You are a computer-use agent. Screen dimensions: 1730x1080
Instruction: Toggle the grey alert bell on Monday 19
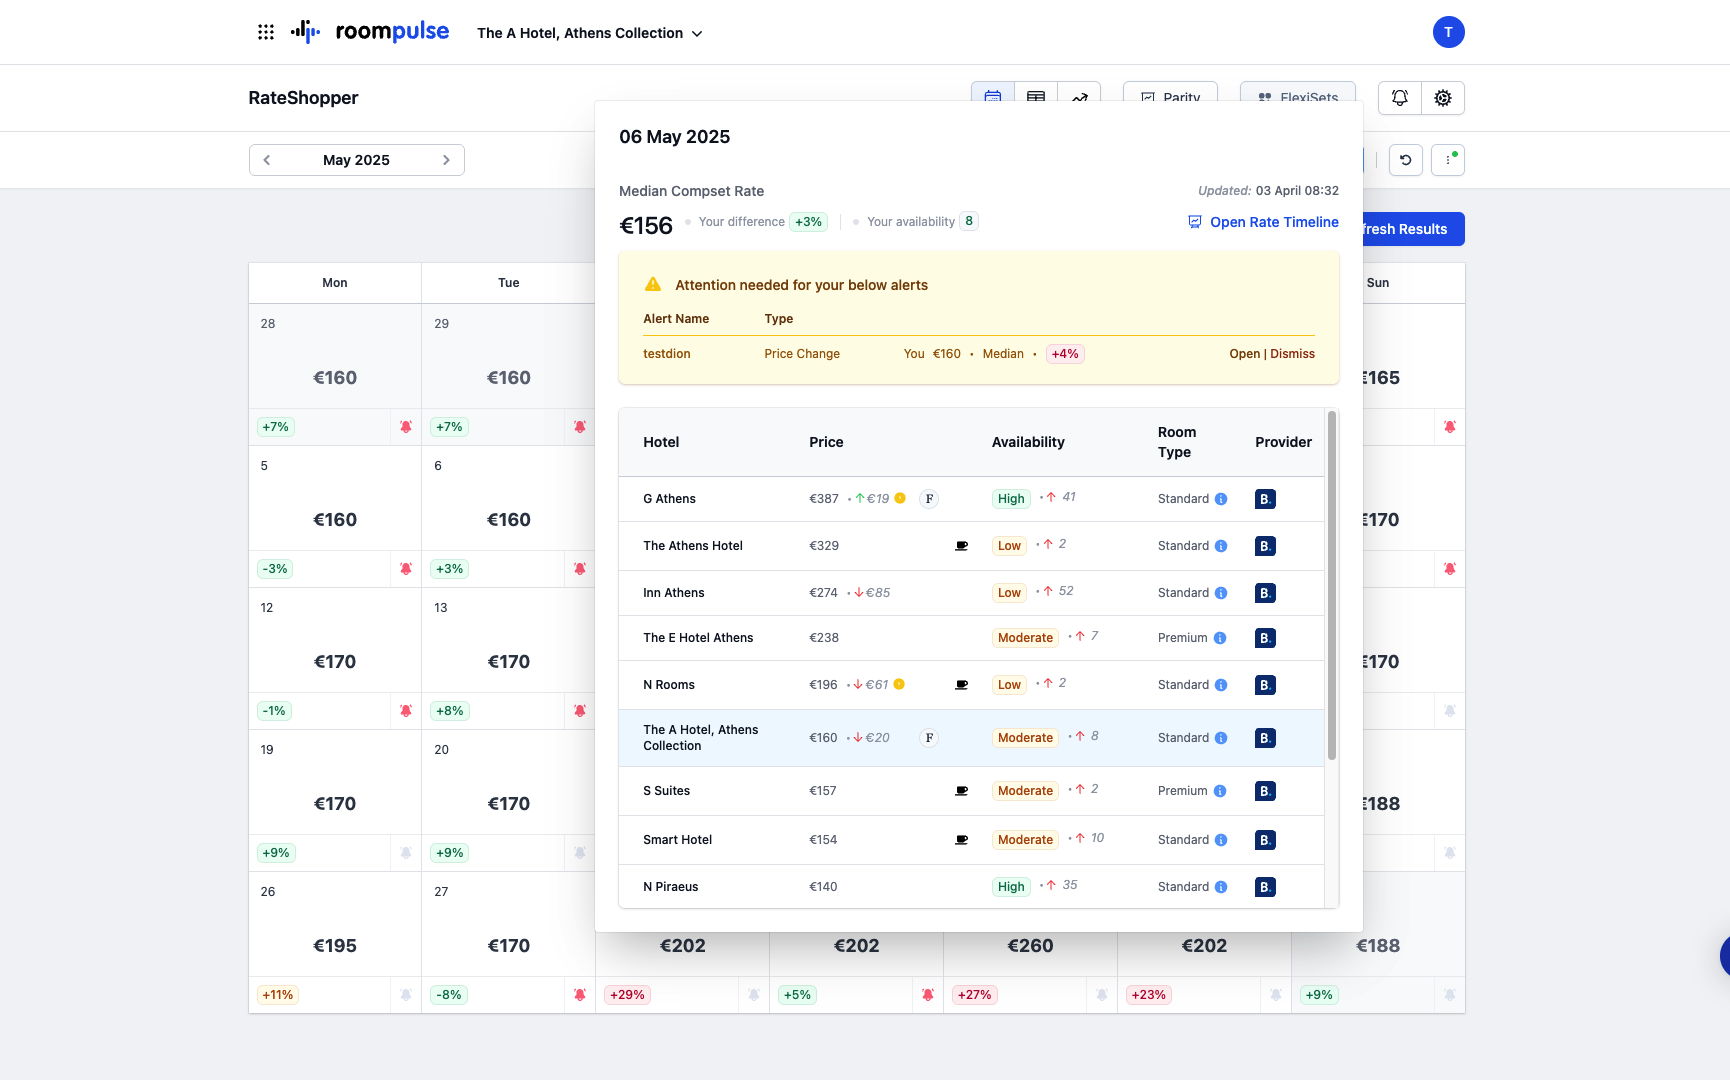[406, 853]
